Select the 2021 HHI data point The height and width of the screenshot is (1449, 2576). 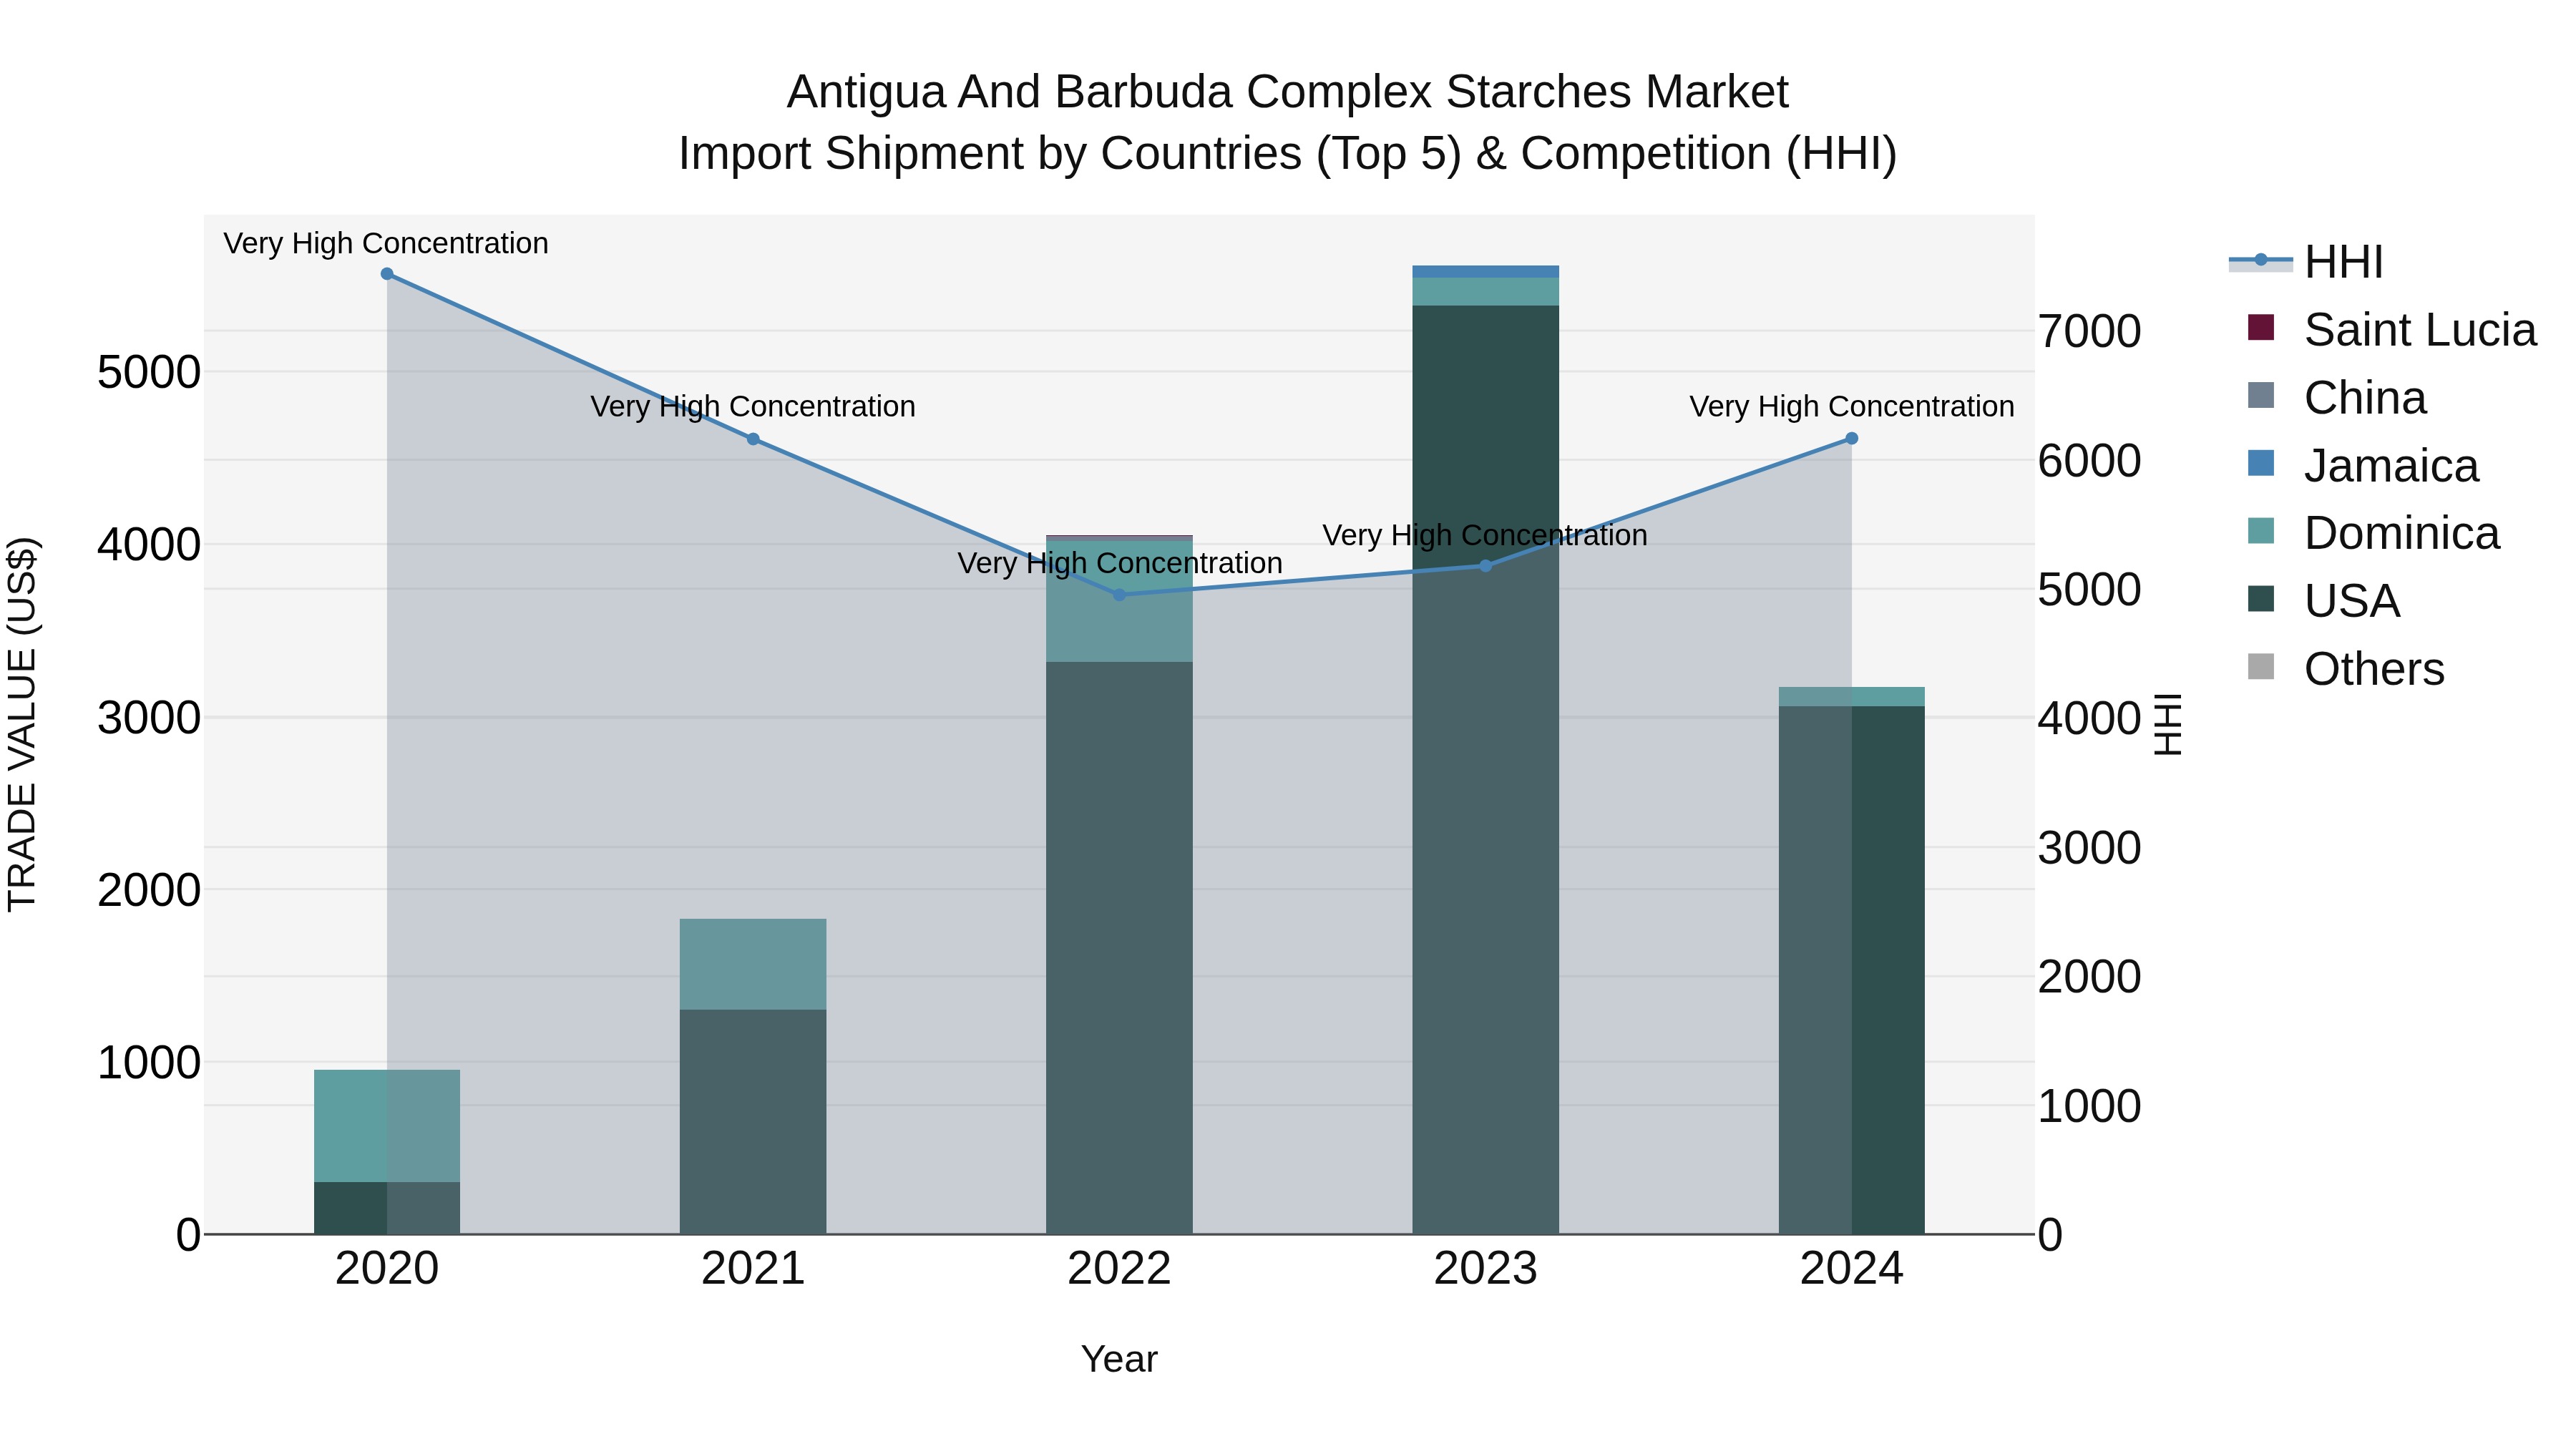[x=753, y=439]
